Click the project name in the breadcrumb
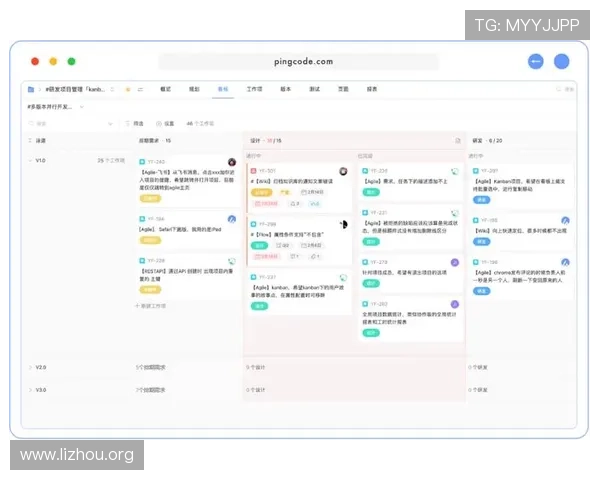The image size is (600, 480). tap(75, 89)
